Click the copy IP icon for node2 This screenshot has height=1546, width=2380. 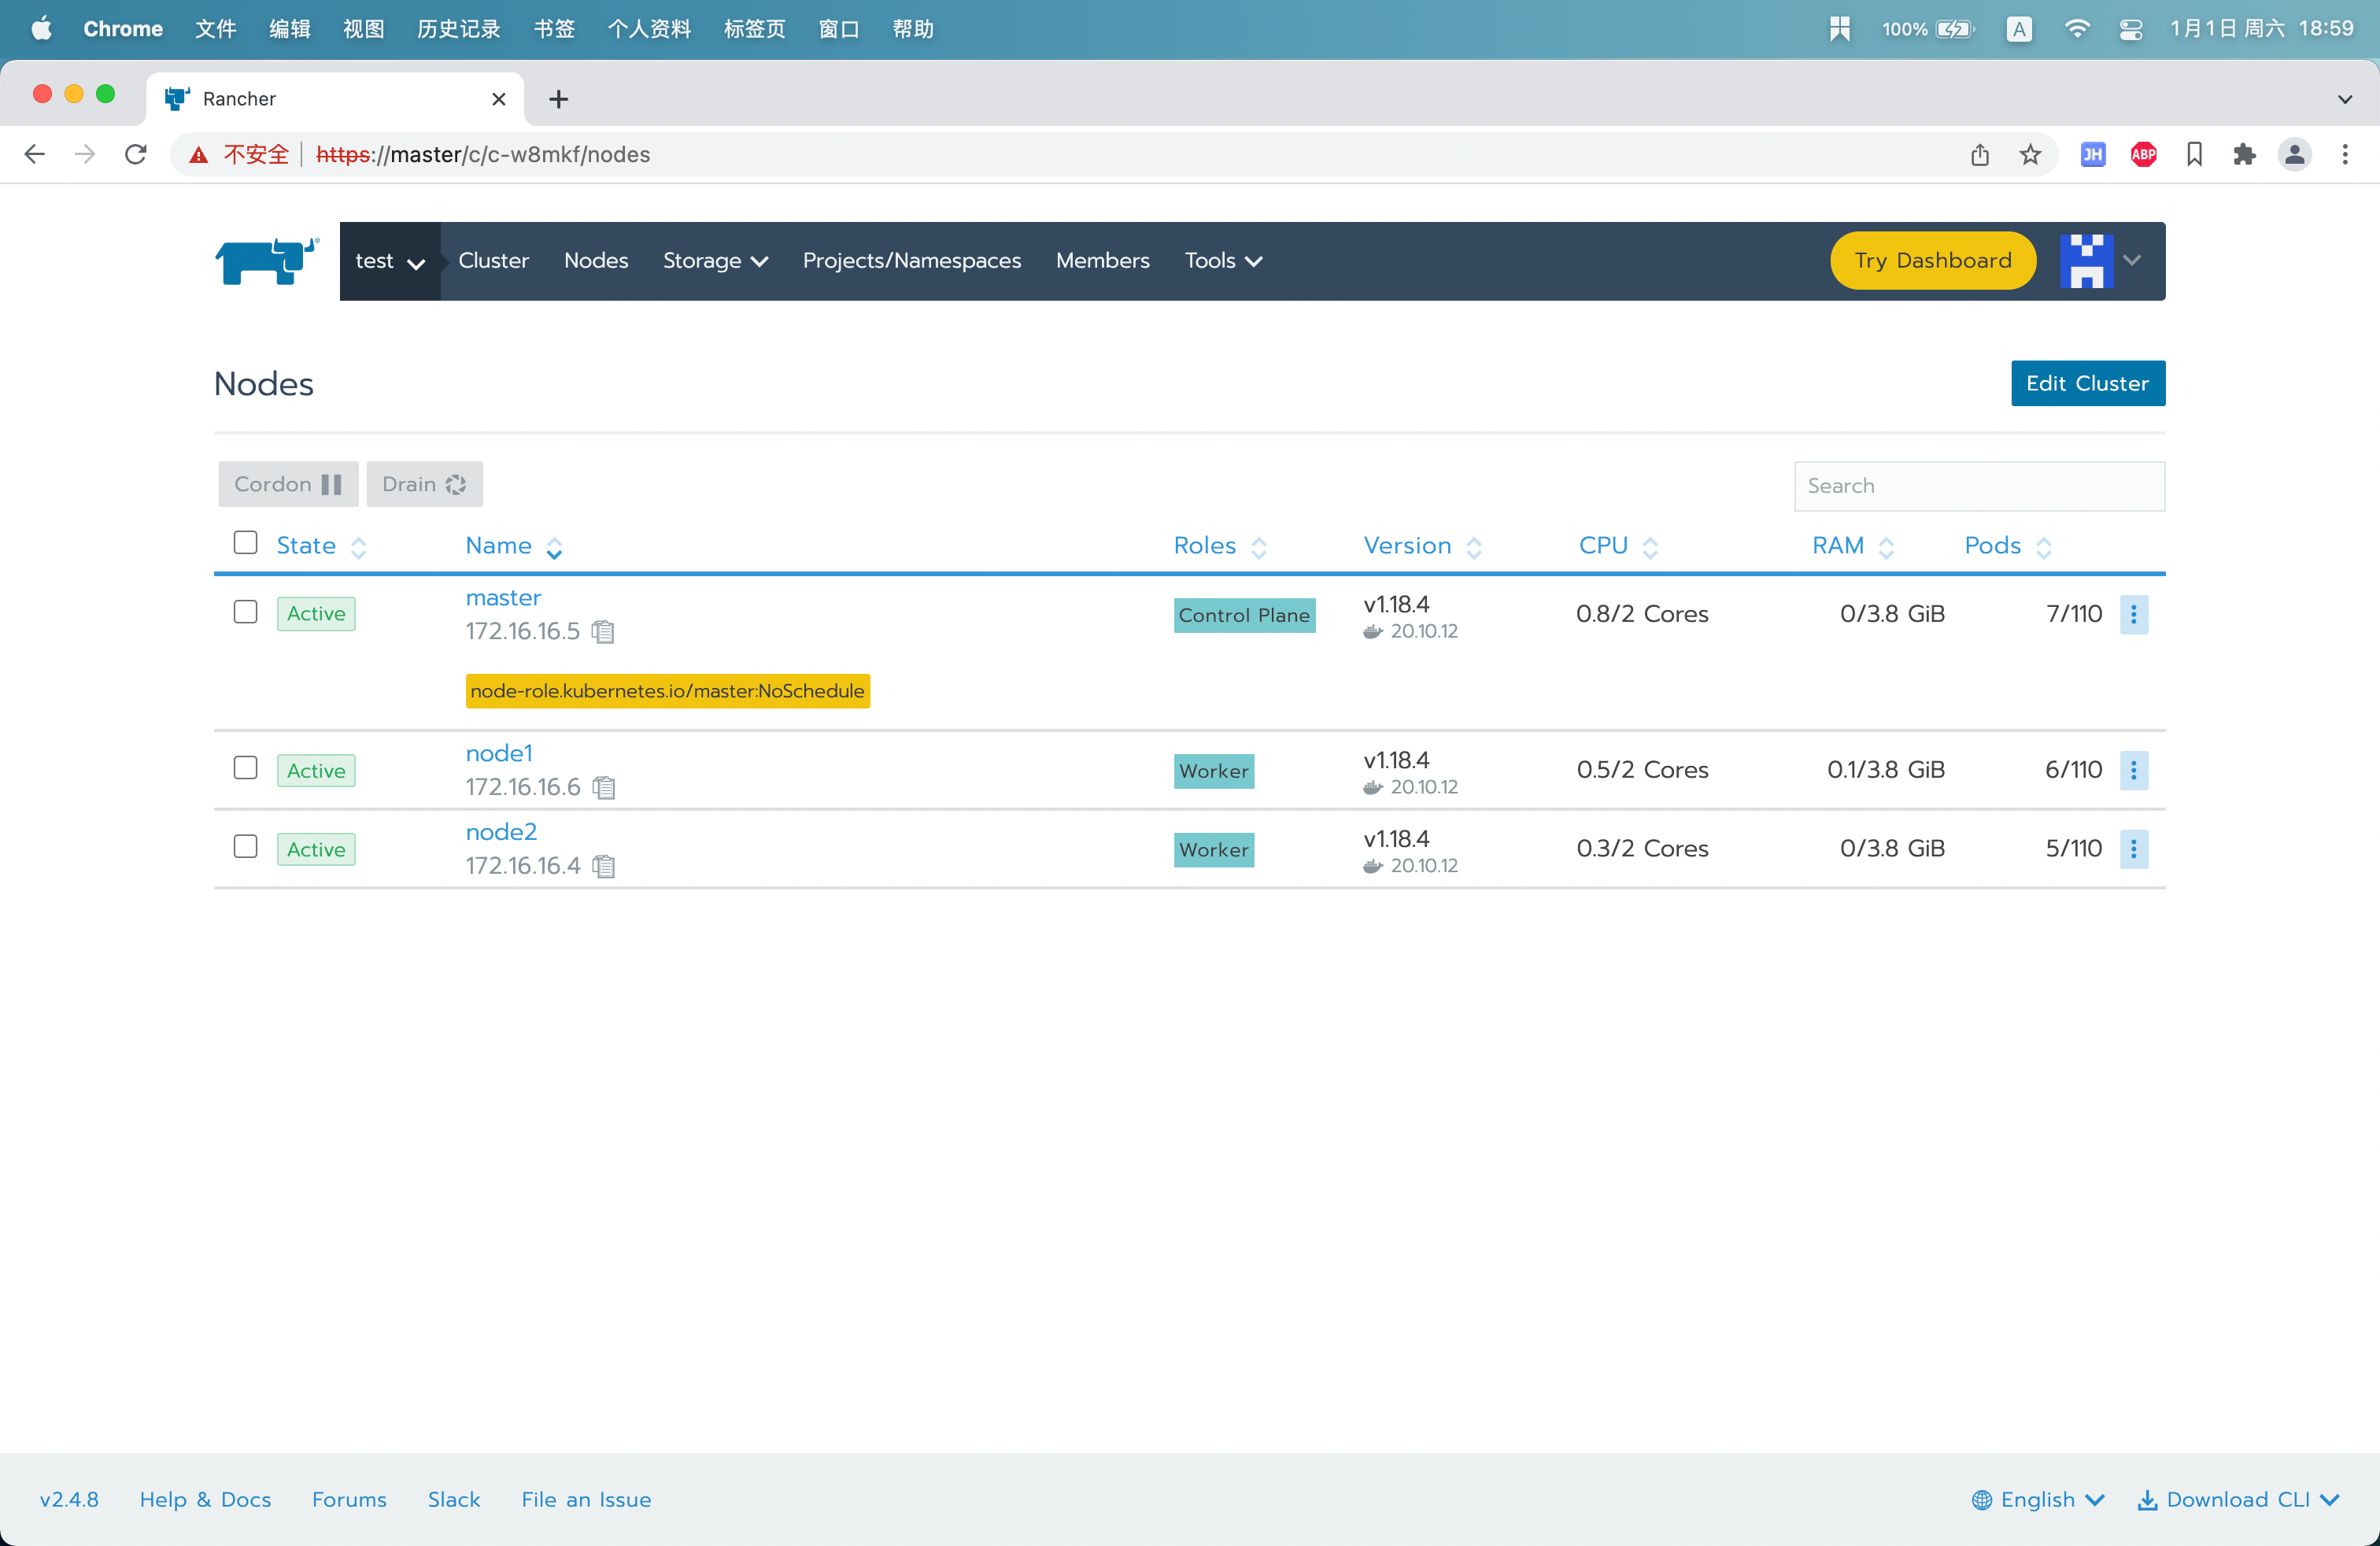coord(605,864)
